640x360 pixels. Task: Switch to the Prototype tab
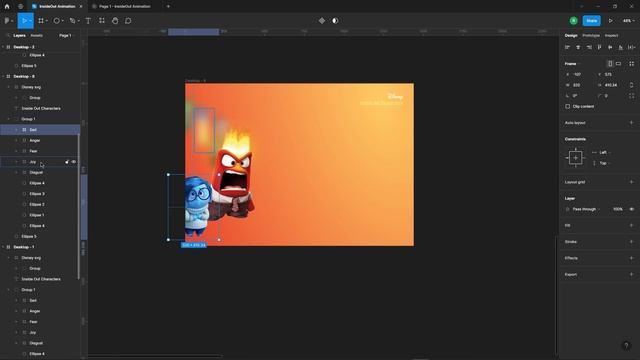click(591, 36)
